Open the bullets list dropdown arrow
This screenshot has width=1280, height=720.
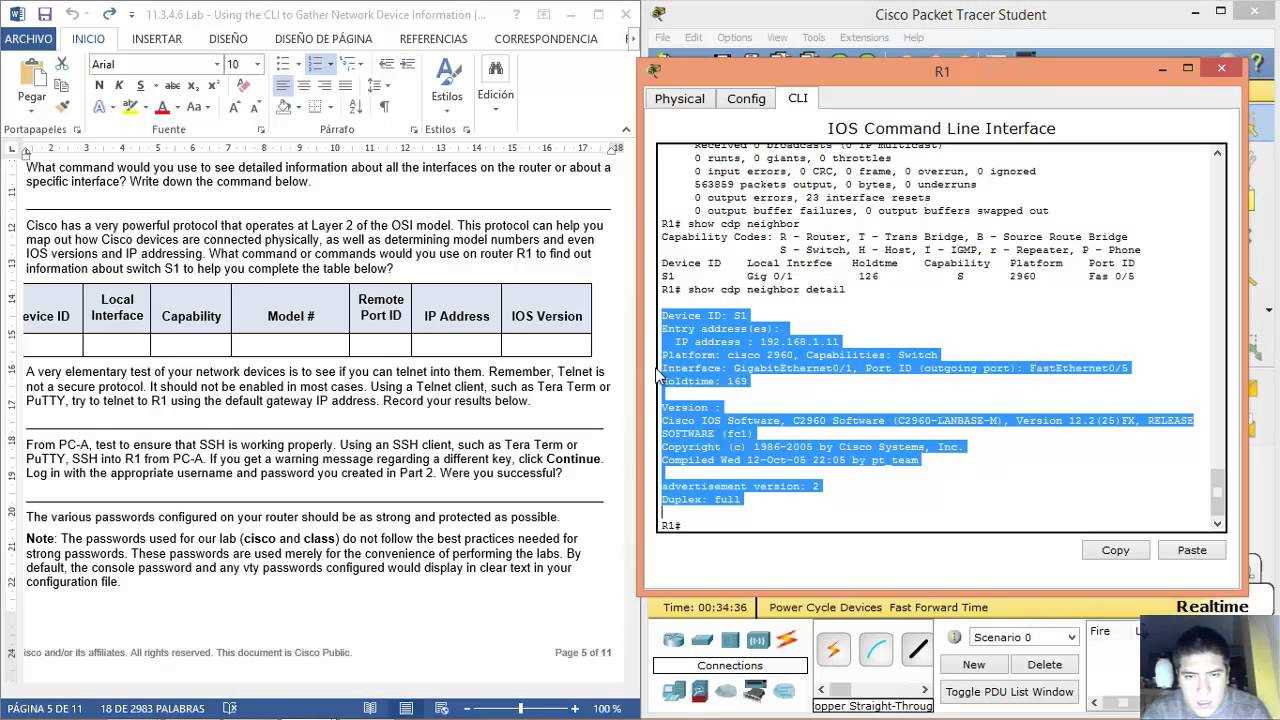299,64
